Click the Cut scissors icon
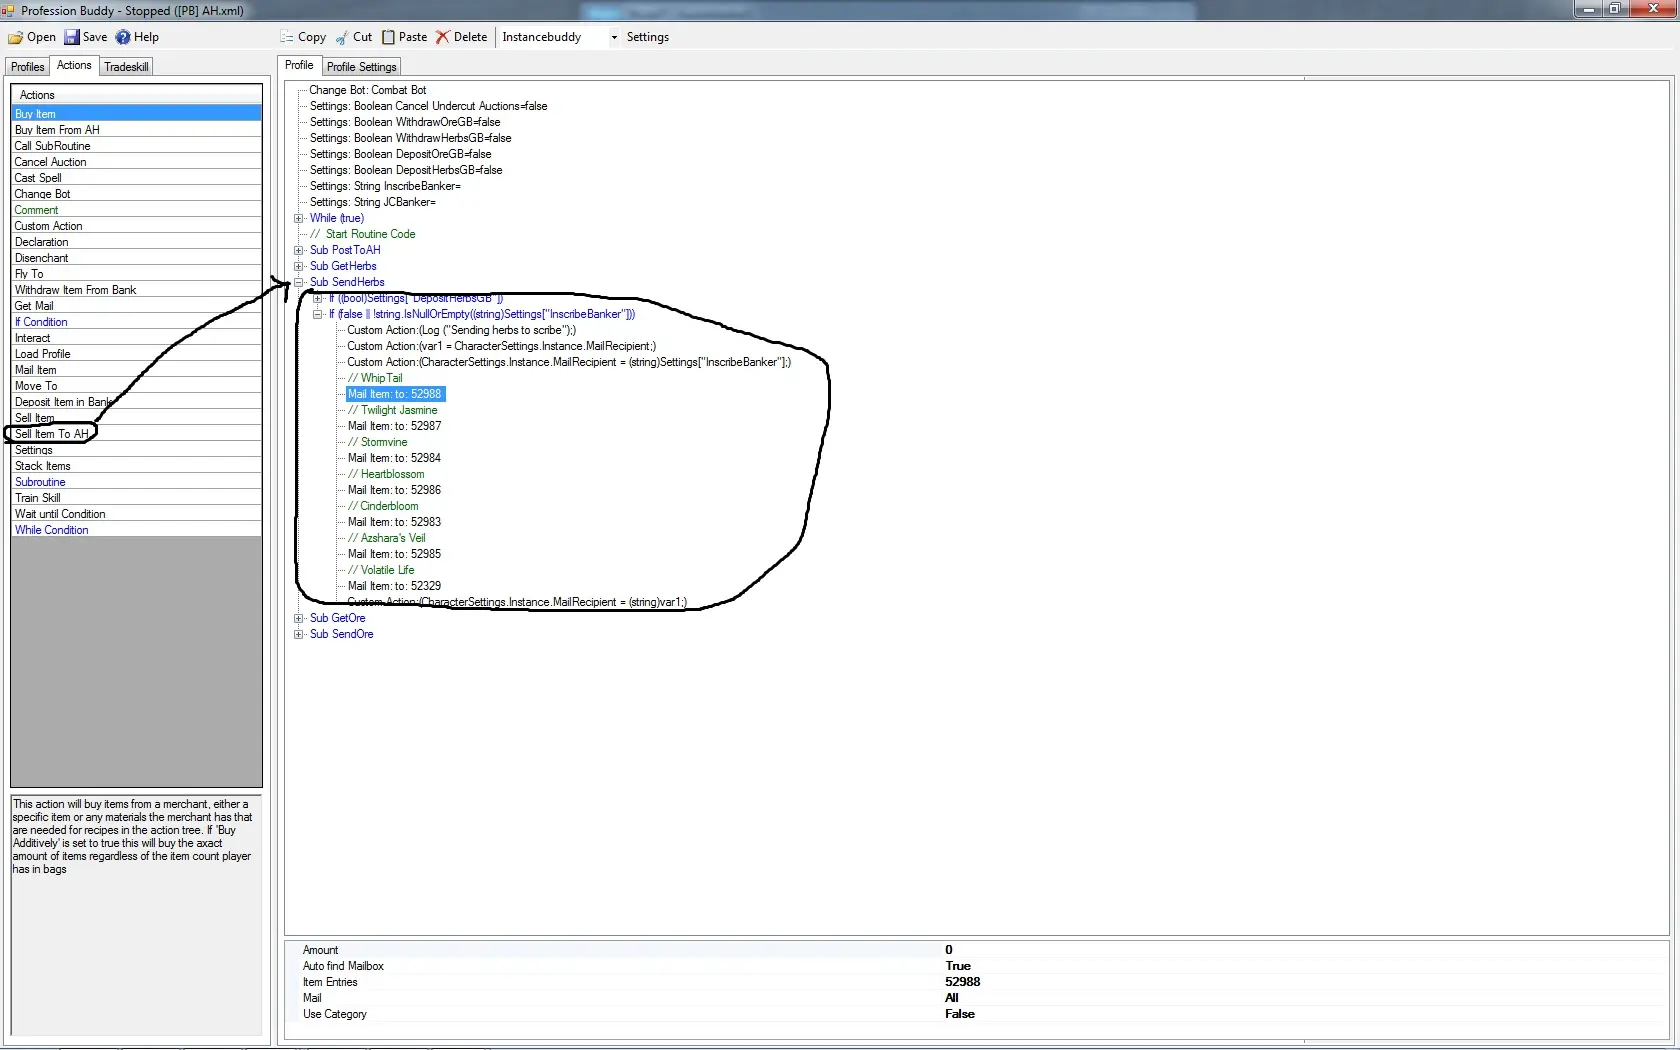Screen dimensions: 1680x1050 coord(342,37)
